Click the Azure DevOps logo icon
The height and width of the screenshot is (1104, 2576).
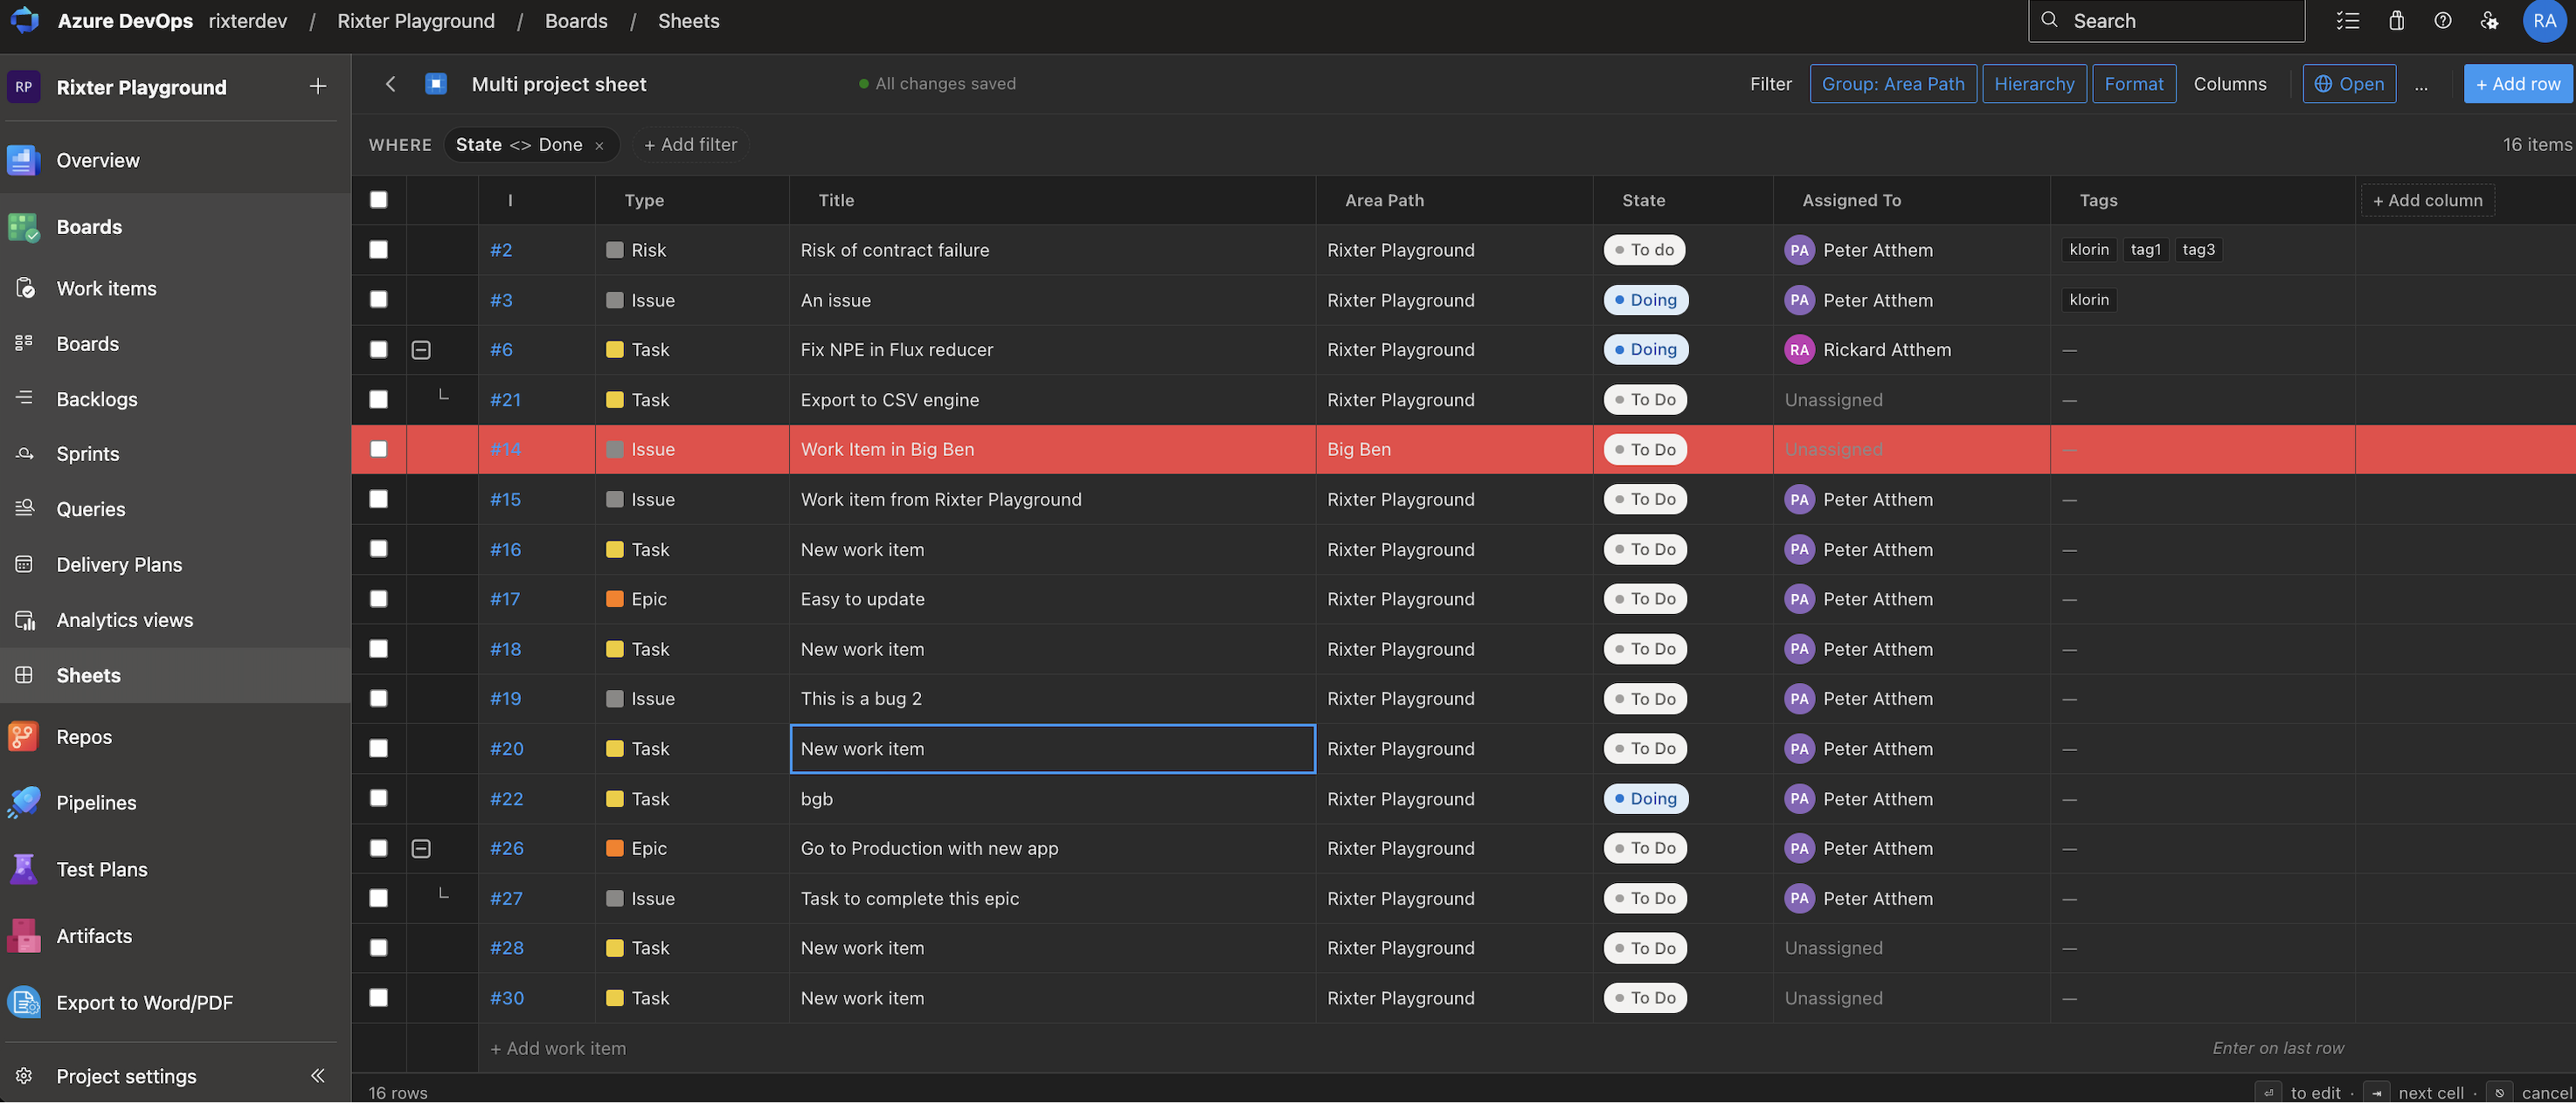coord(24,20)
